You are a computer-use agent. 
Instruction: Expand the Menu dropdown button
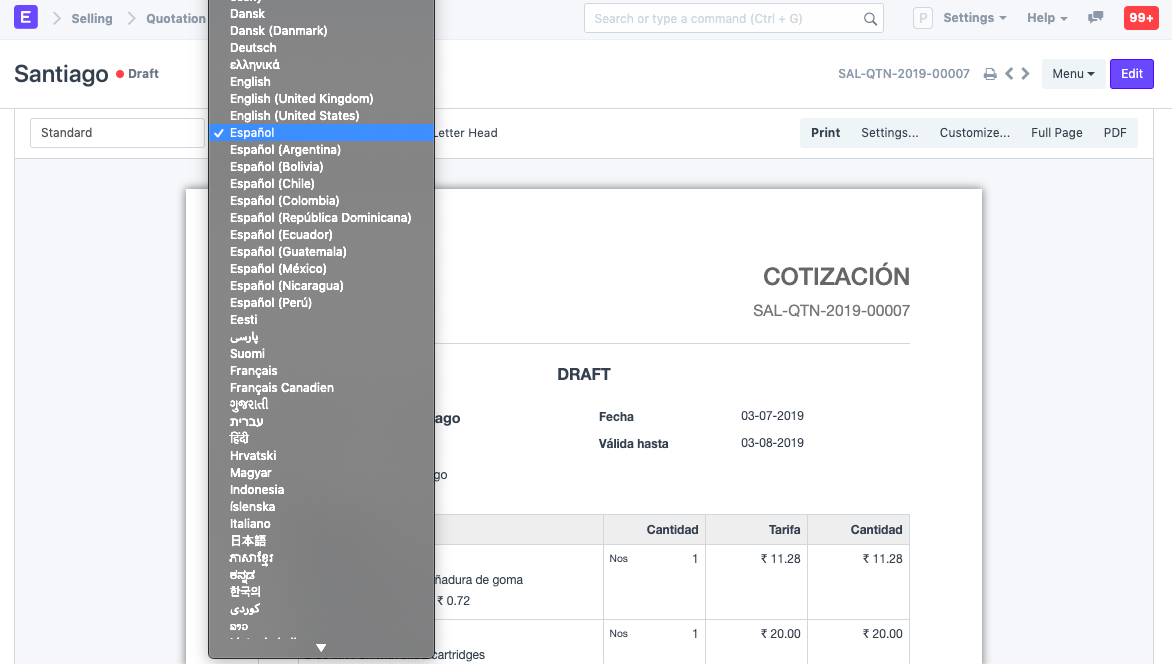coord(1073,74)
